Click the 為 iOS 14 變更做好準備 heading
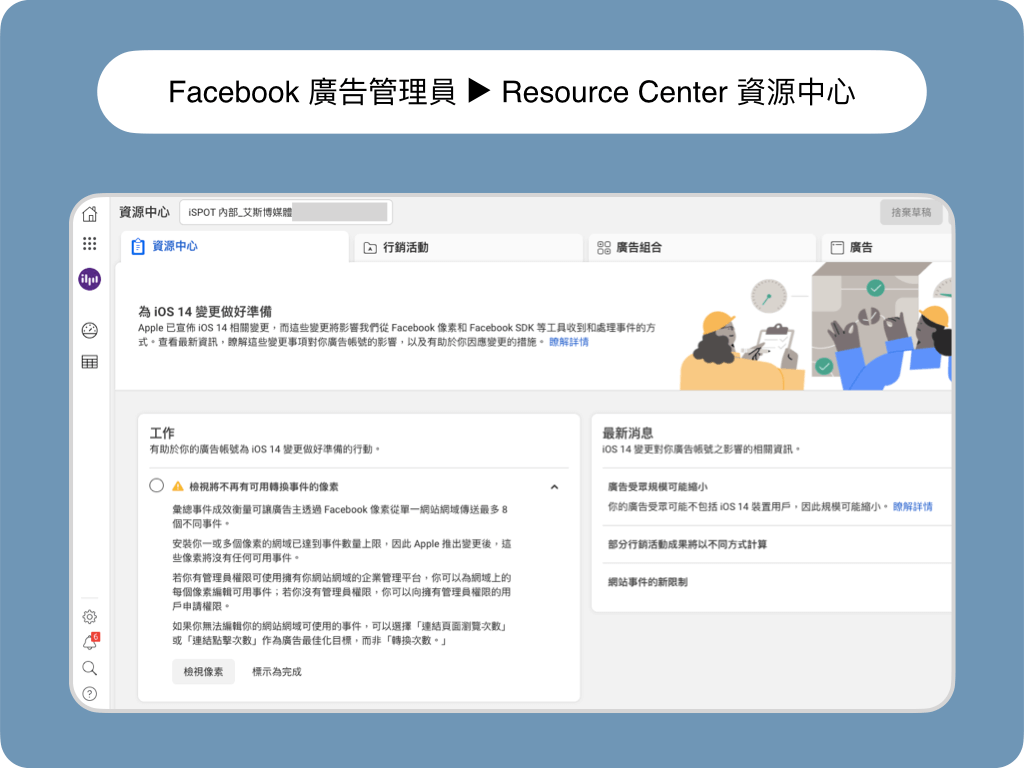 click(x=205, y=312)
